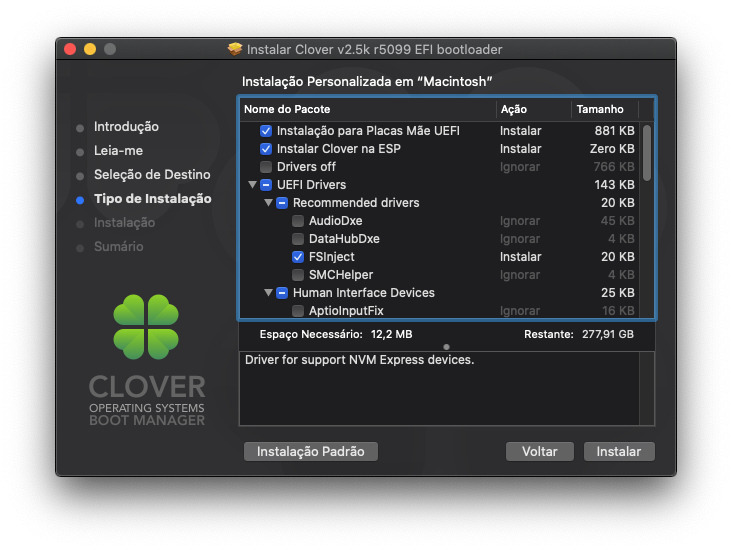732x550 pixels.
Task: Select the FSInject row name
Action: pos(331,257)
